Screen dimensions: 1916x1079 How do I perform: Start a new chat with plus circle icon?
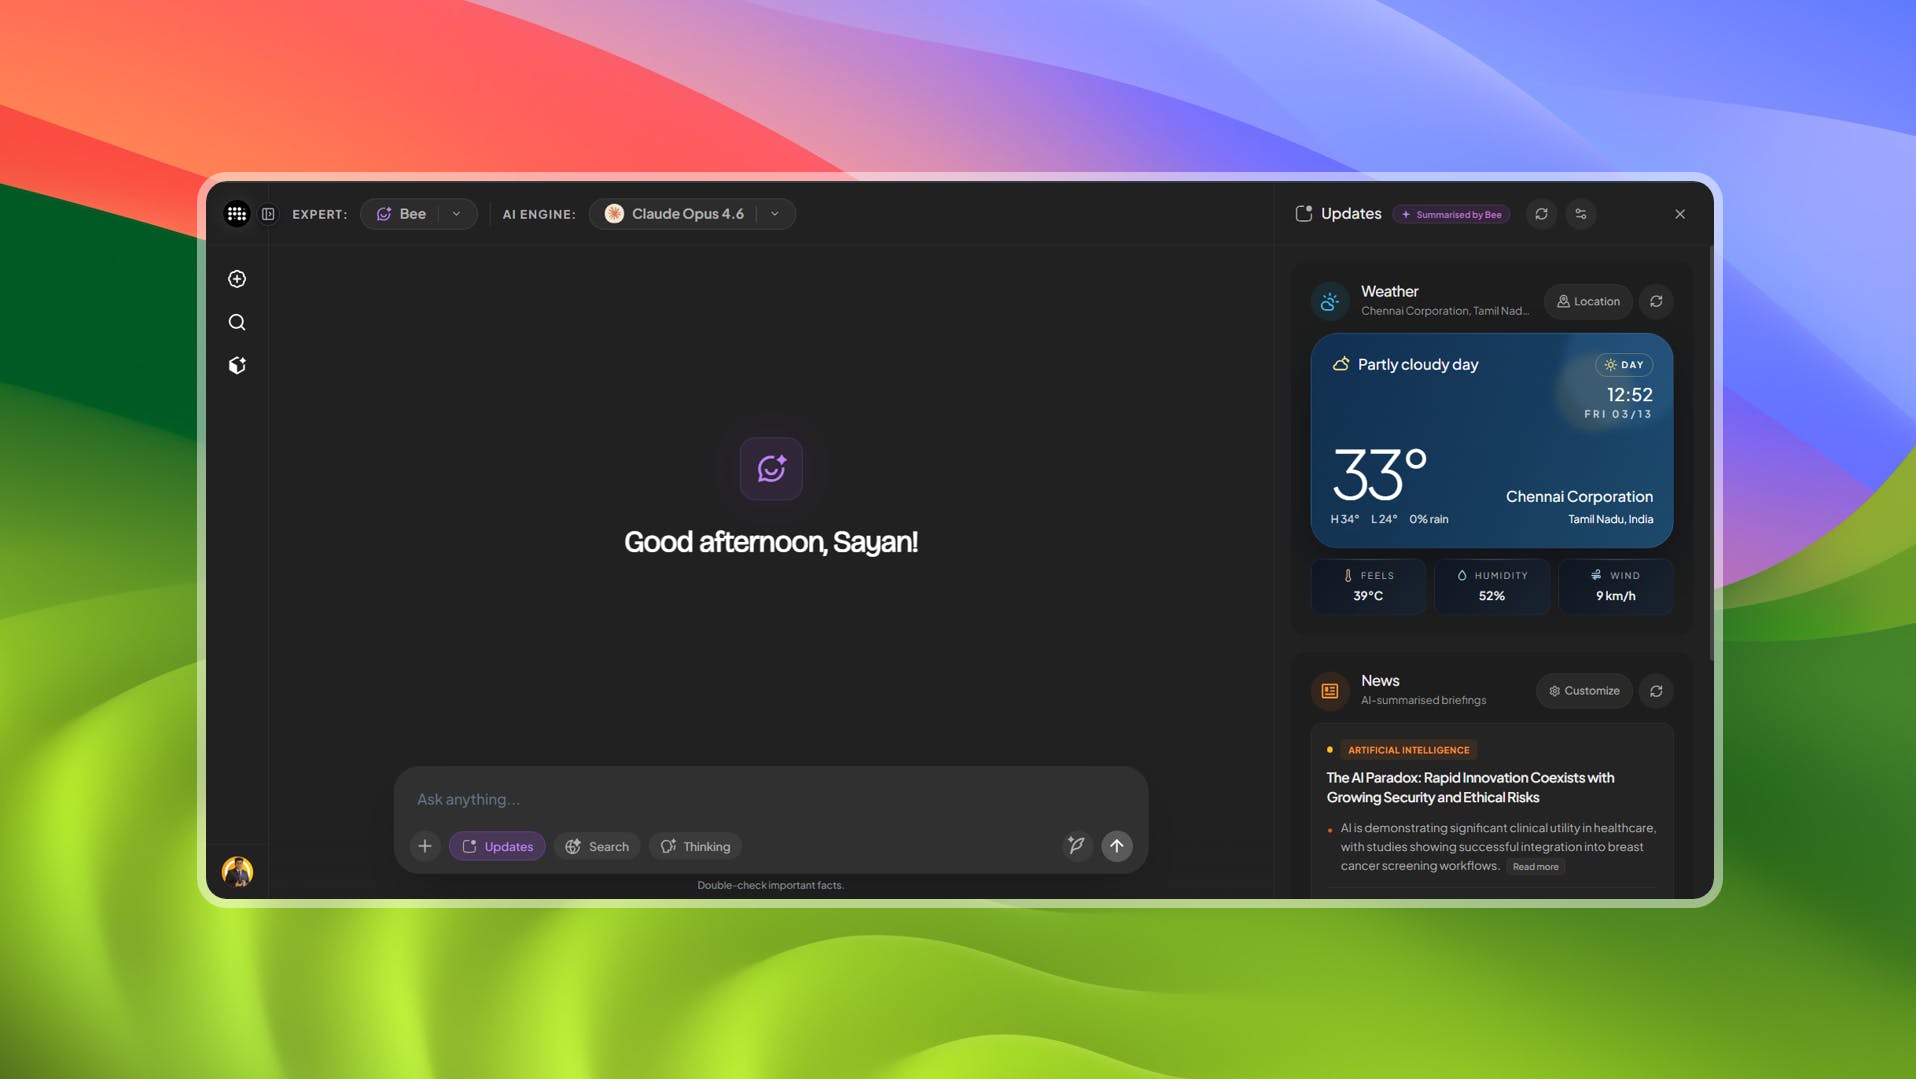point(237,279)
